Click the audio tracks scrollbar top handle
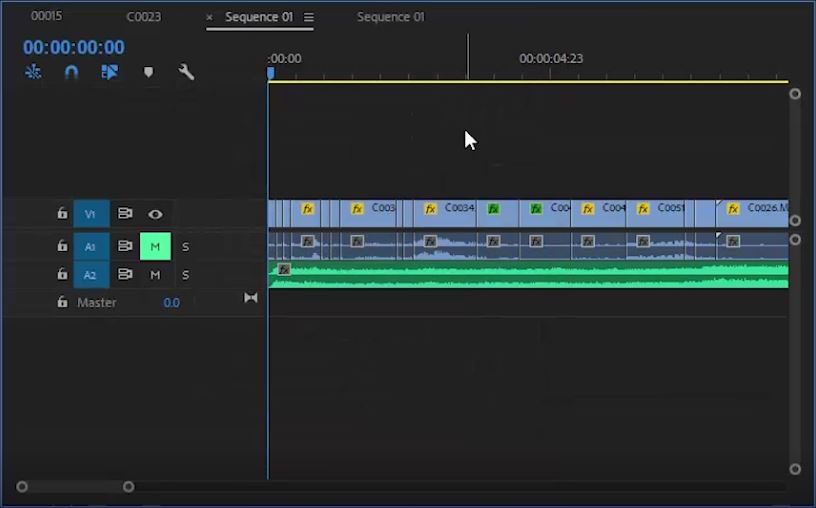 click(x=795, y=240)
